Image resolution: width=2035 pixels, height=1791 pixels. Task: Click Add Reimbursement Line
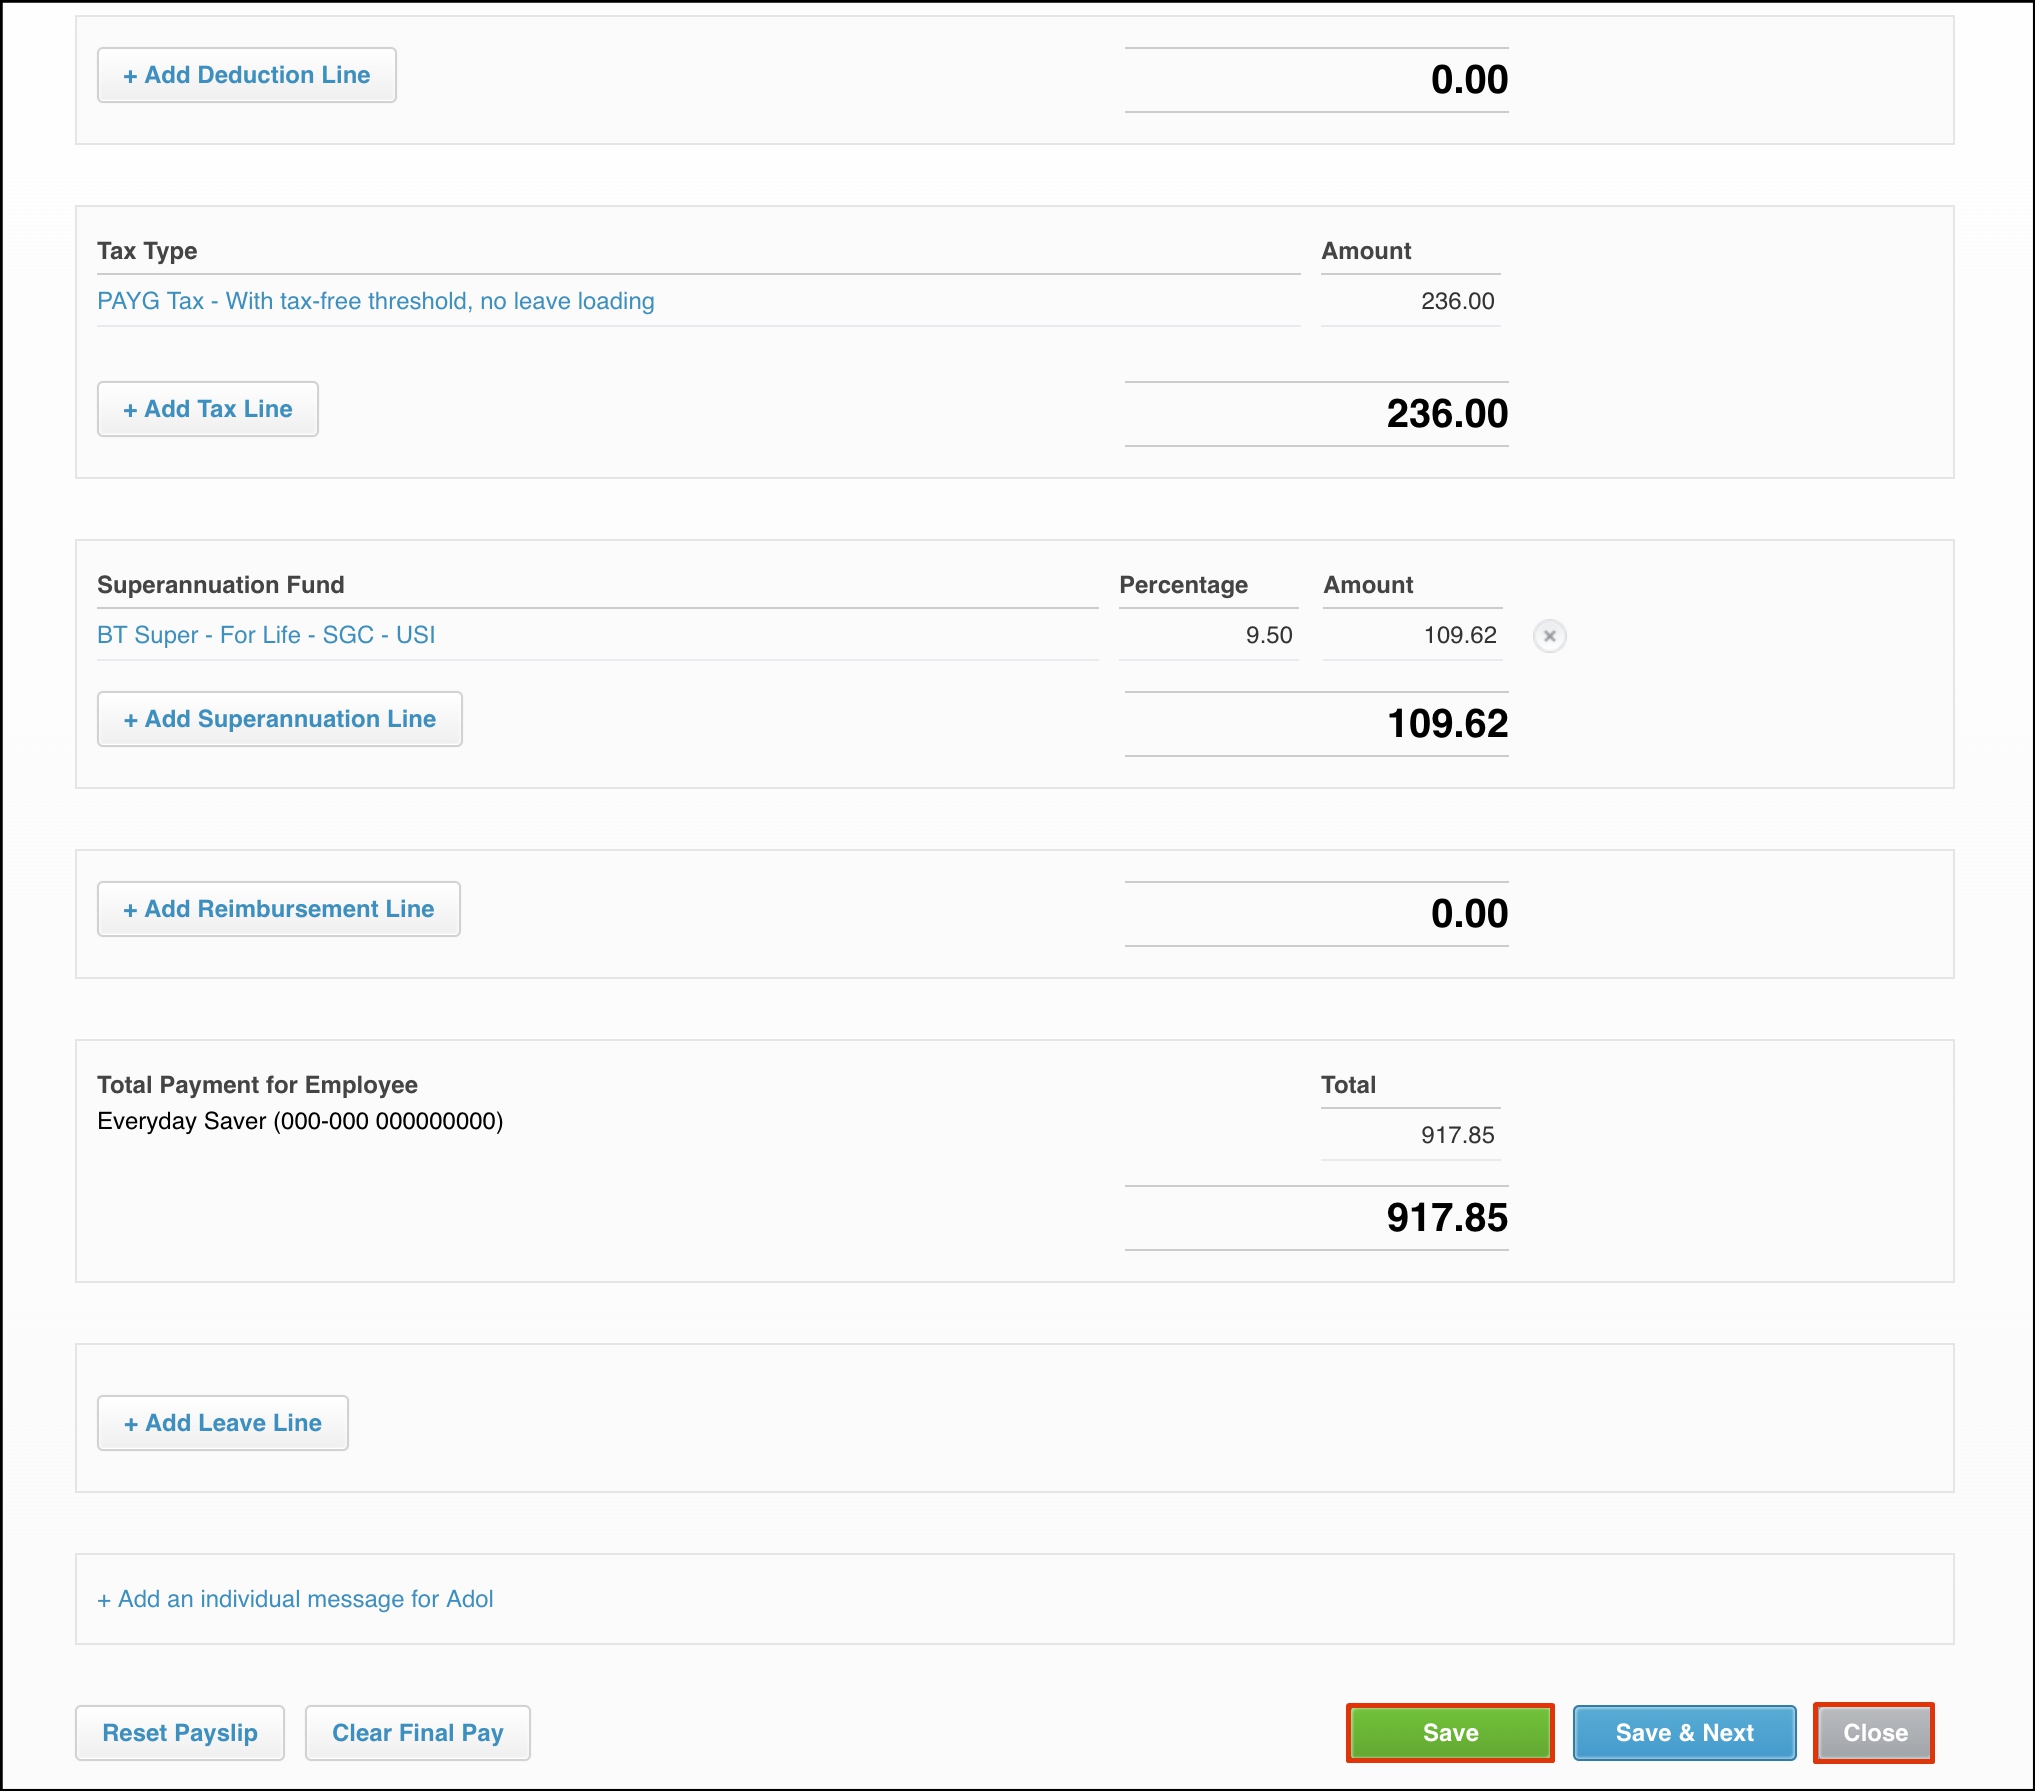tap(278, 908)
